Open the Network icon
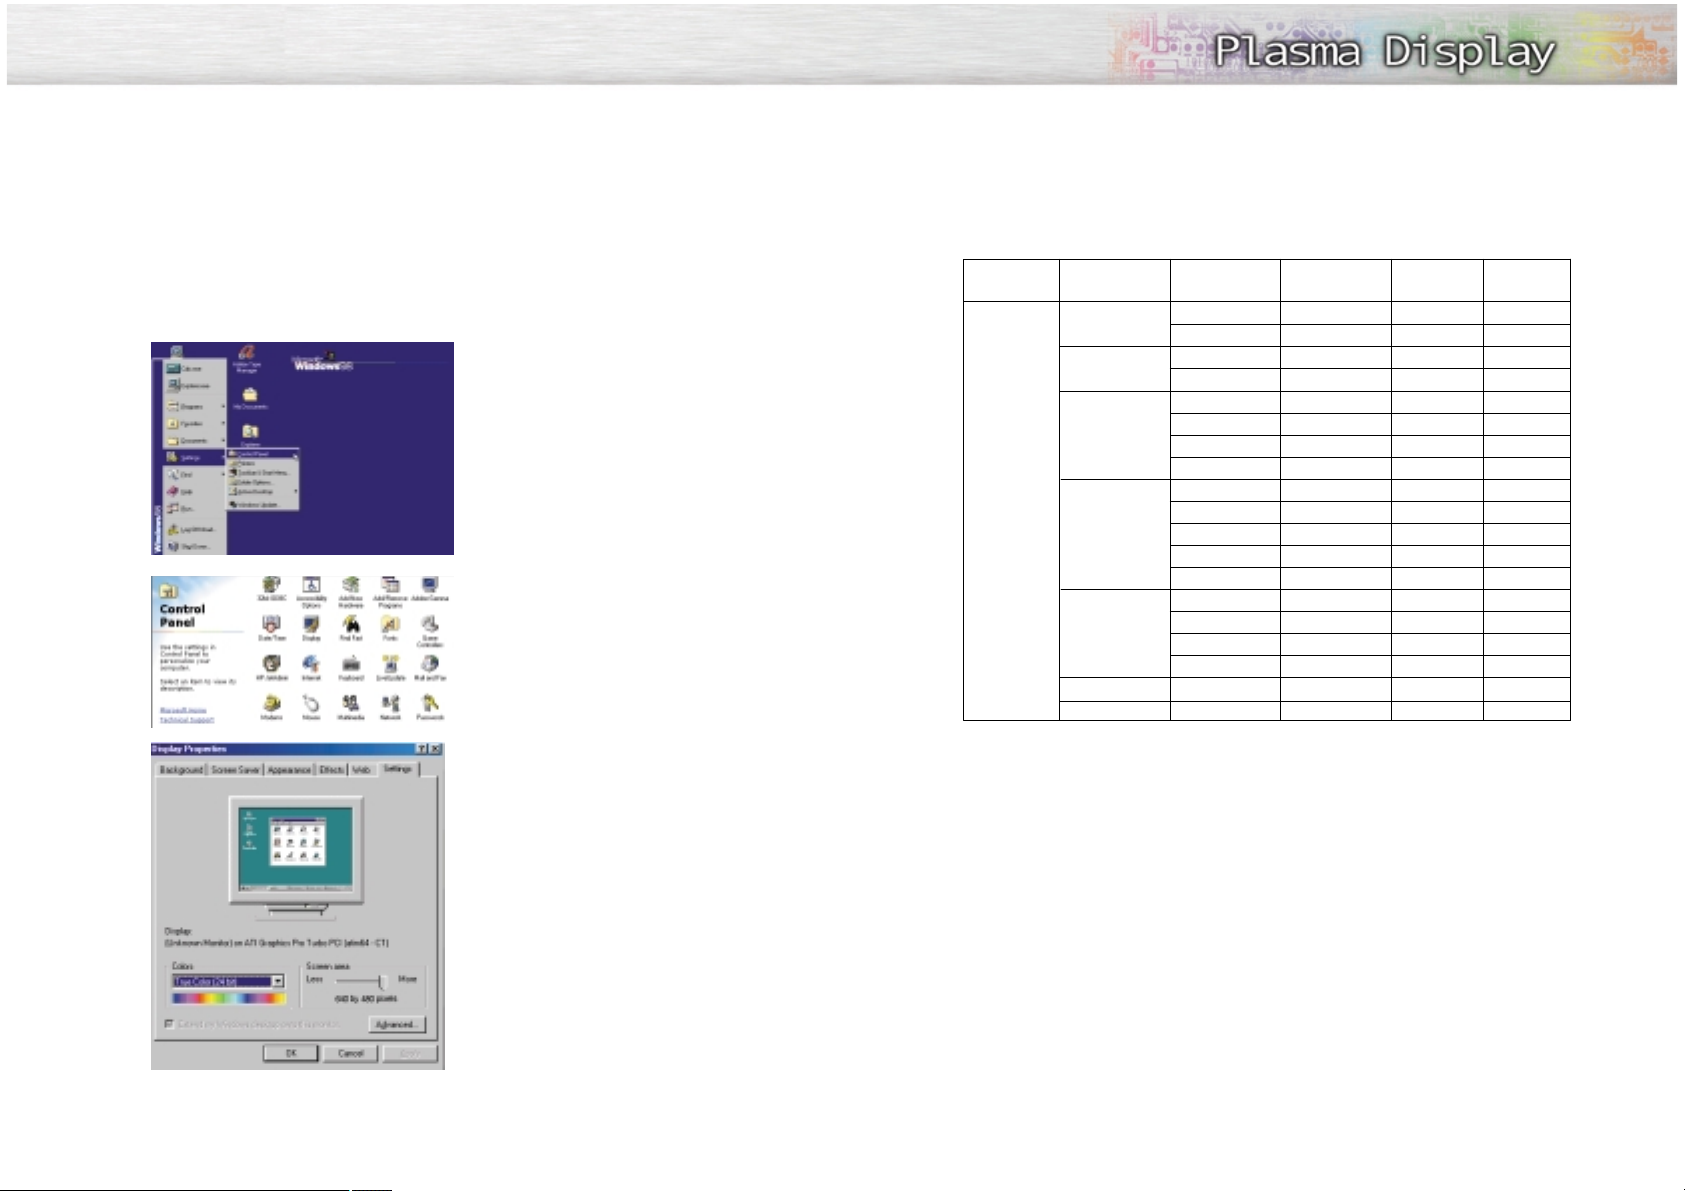 pos(390,707)
